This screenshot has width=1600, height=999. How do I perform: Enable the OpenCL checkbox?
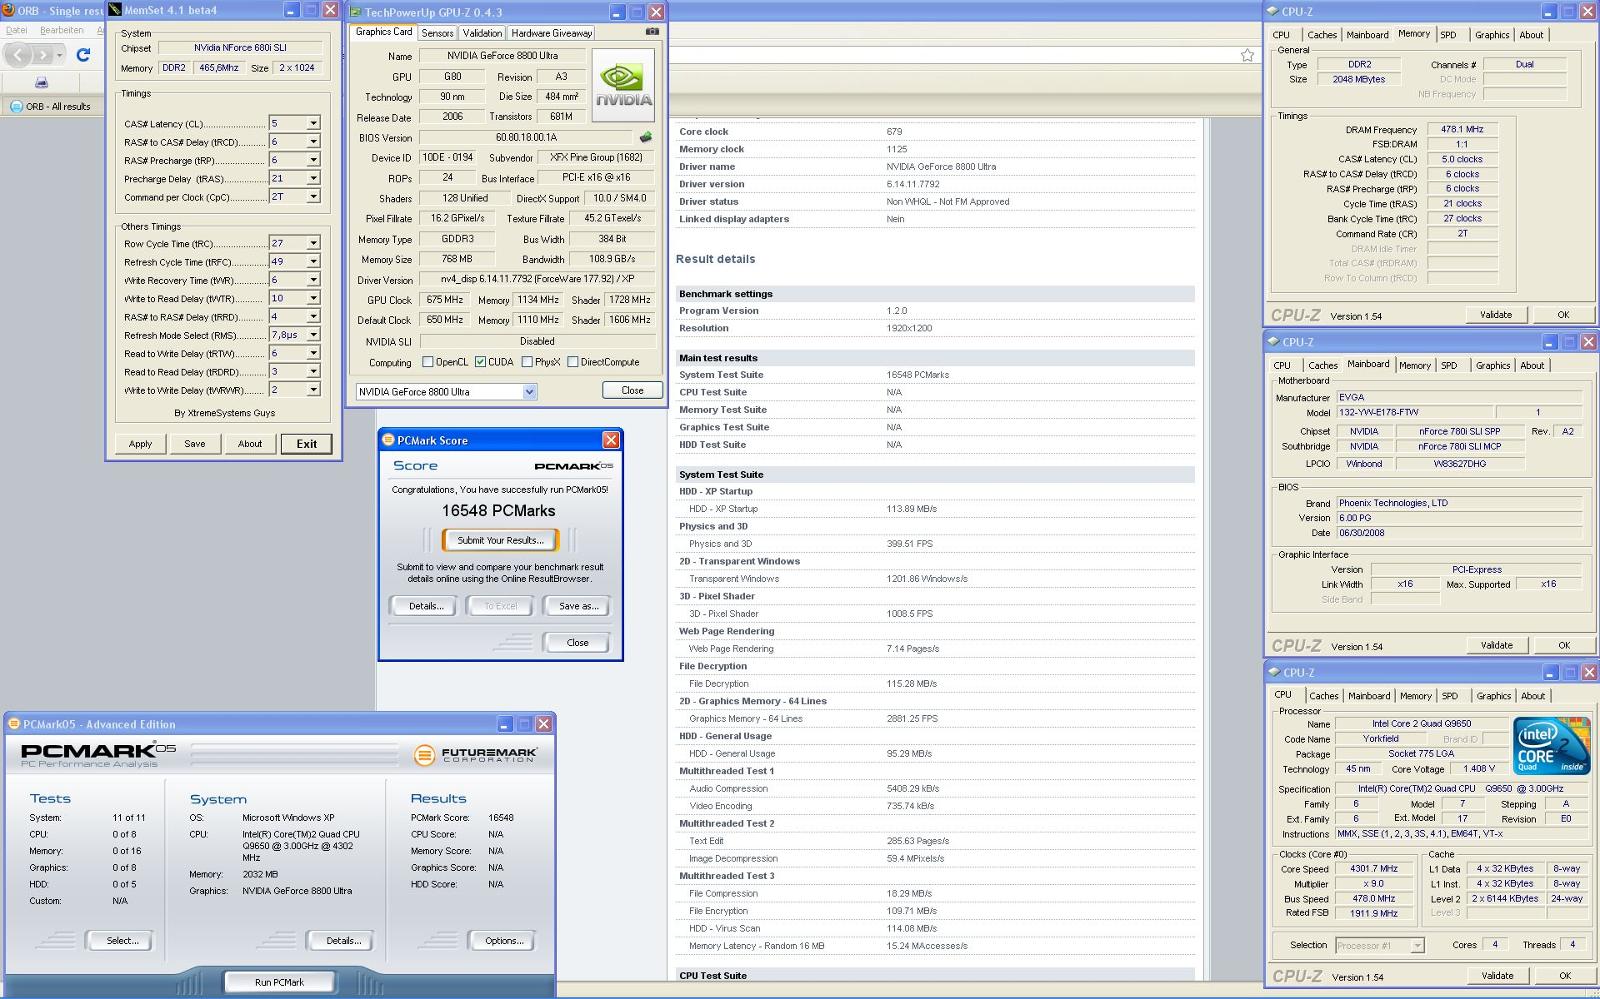[428, 362]
